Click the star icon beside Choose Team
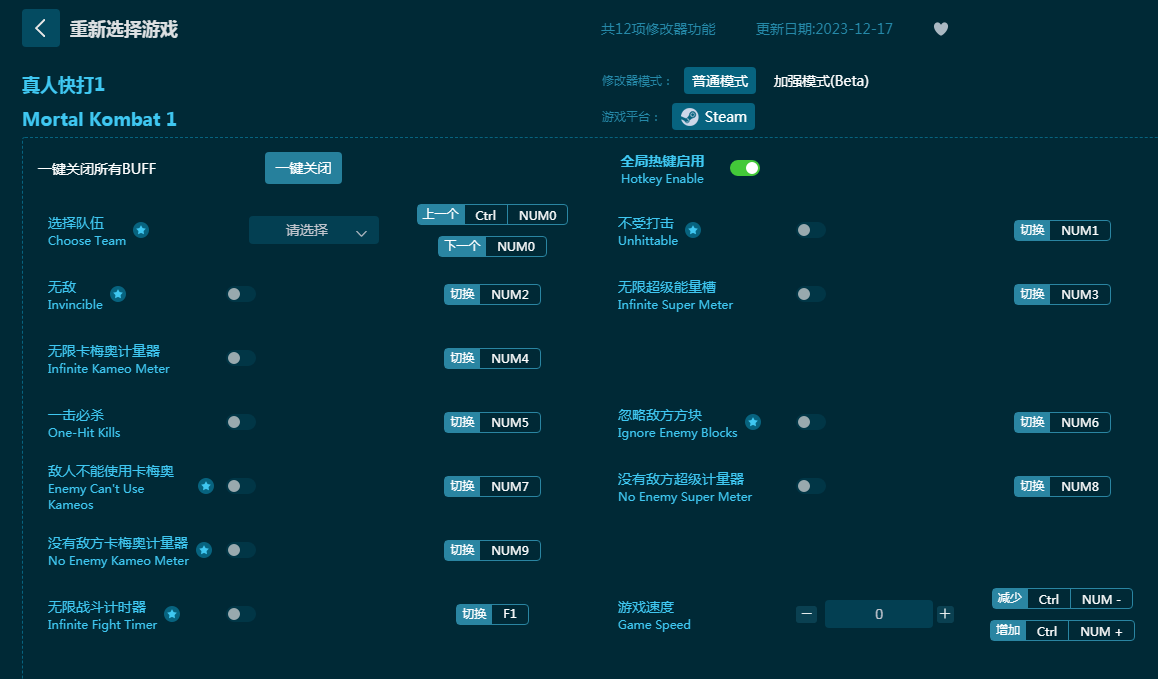The width and height of the screenshot is (1158, 679). click(141, 231)
